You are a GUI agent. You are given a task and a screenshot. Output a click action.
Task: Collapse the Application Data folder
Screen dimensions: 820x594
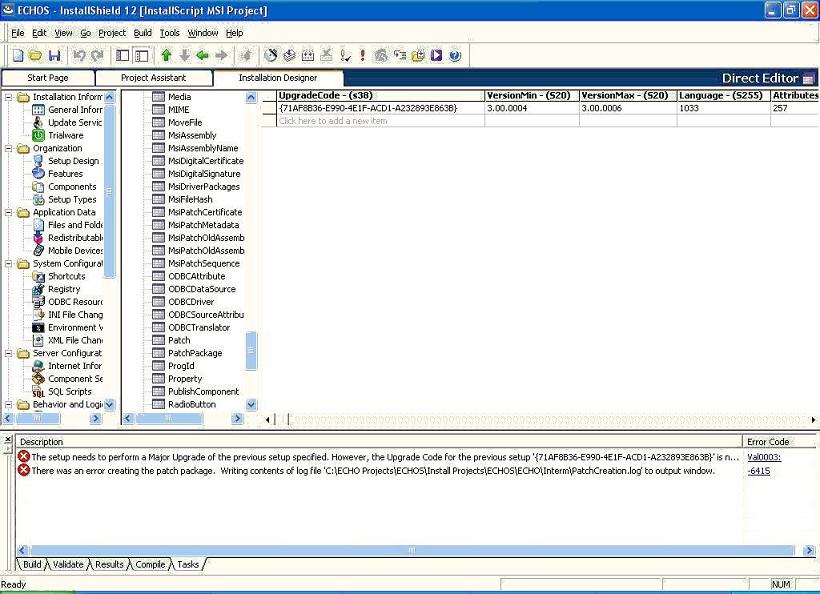point(9,212)
